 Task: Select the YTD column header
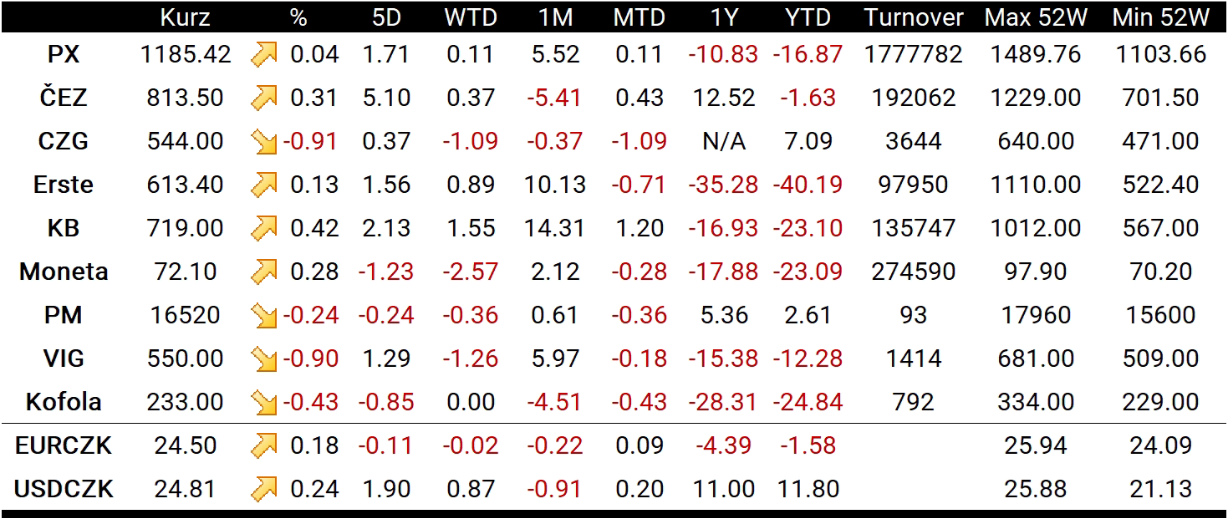[807, 17]
